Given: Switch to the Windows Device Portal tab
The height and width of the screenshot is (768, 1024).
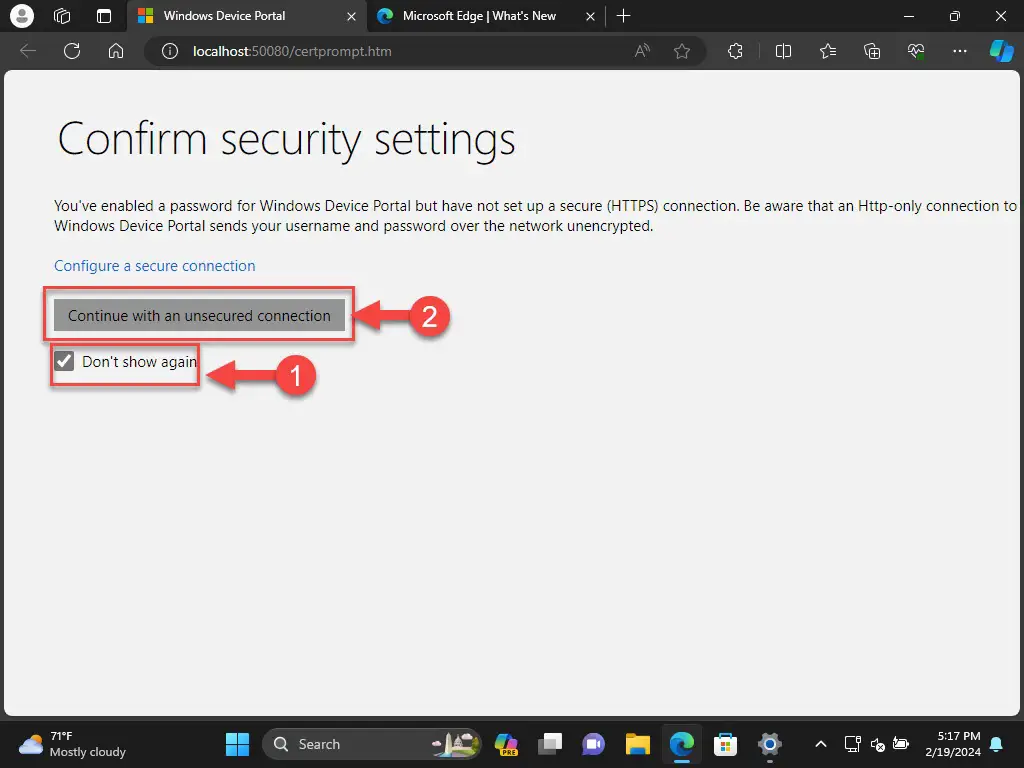Looking at the screenshot, I should [247, 16].
